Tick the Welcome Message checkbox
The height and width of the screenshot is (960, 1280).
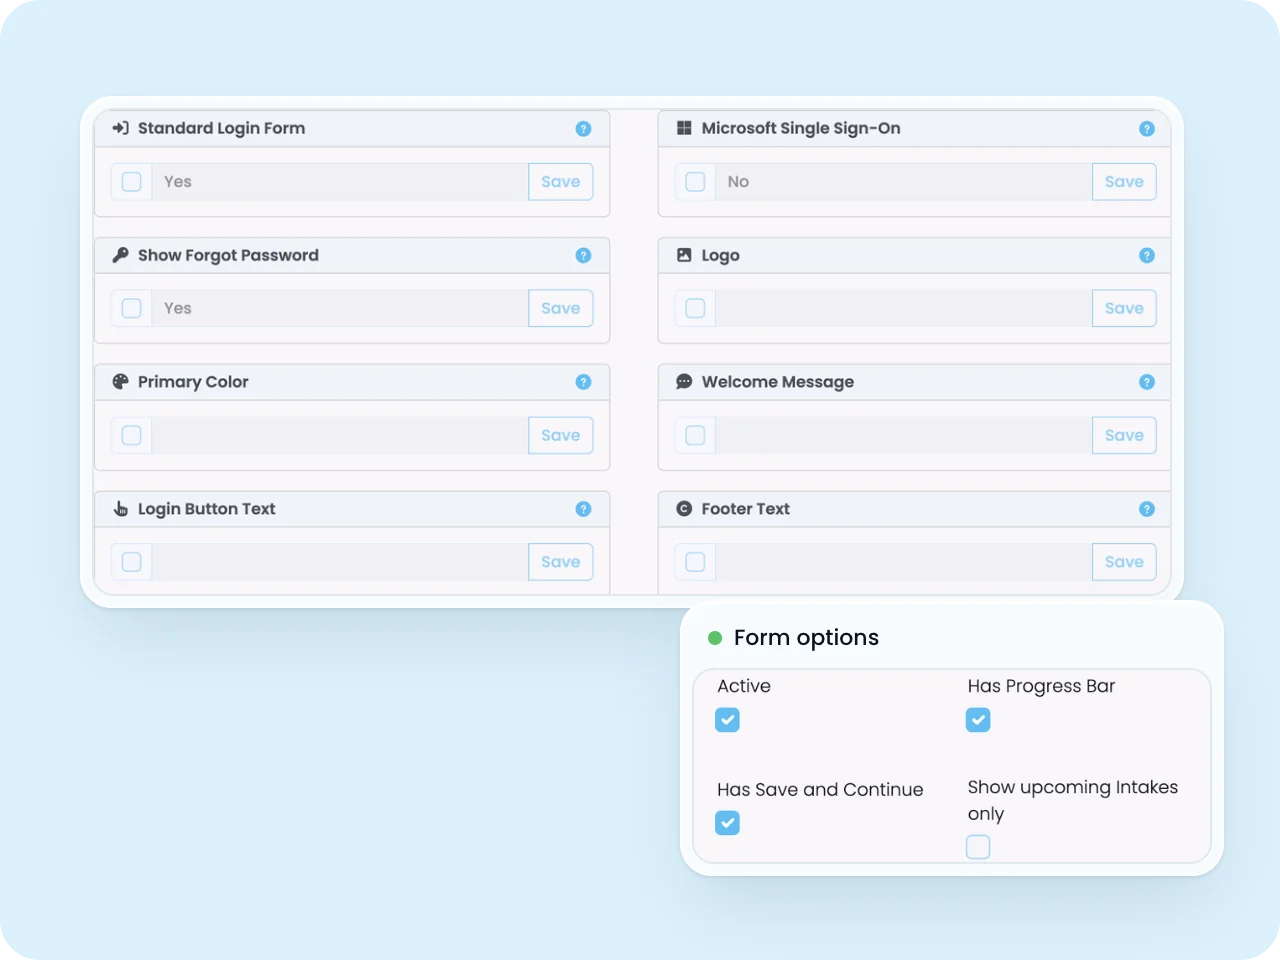[695, 435]
